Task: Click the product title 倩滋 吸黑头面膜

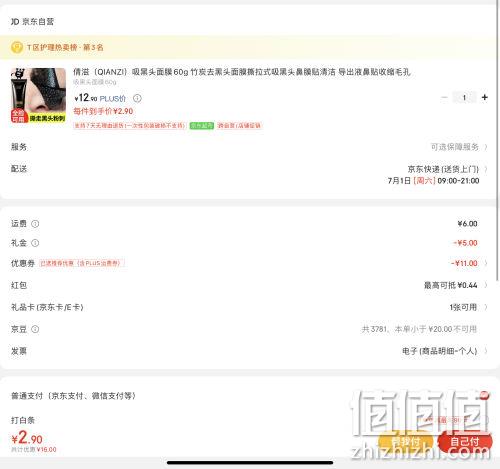Action: pyautogui.click(x=242, y=72)
